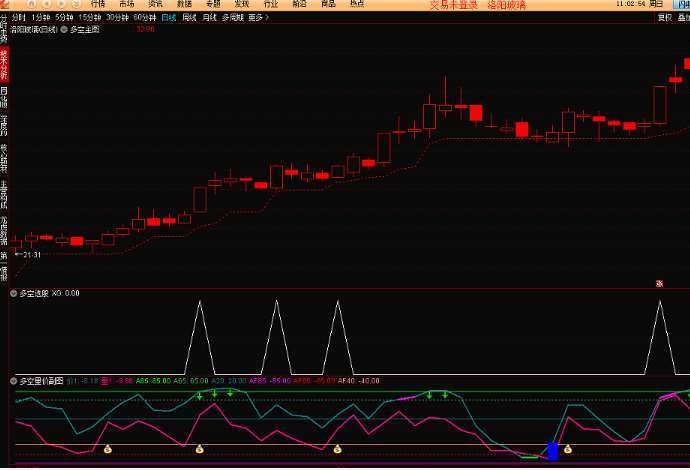Screen dimensions: 690x470
Task: Toggle the 多空主图 indicator circle button
Action: pos(65,31)
